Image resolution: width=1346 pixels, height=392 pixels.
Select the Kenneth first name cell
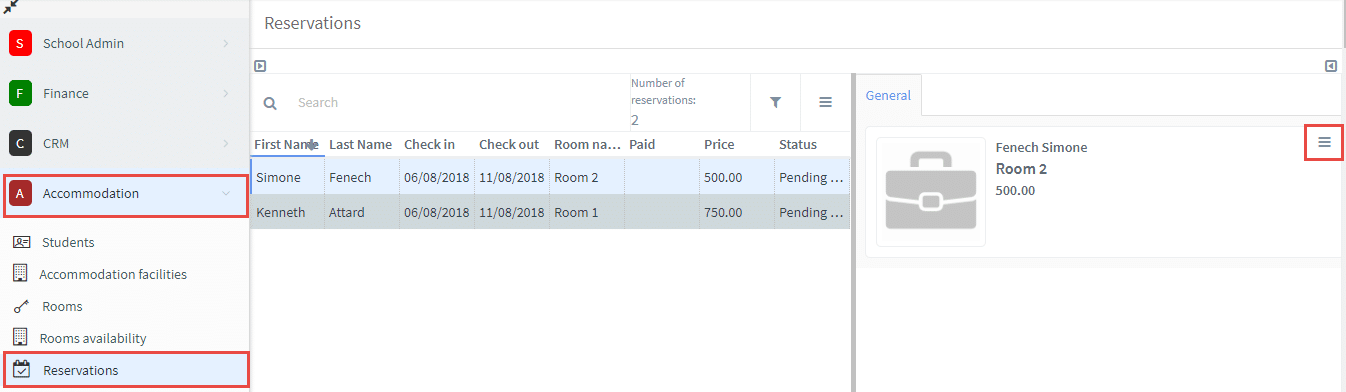(x=287, y=213)
